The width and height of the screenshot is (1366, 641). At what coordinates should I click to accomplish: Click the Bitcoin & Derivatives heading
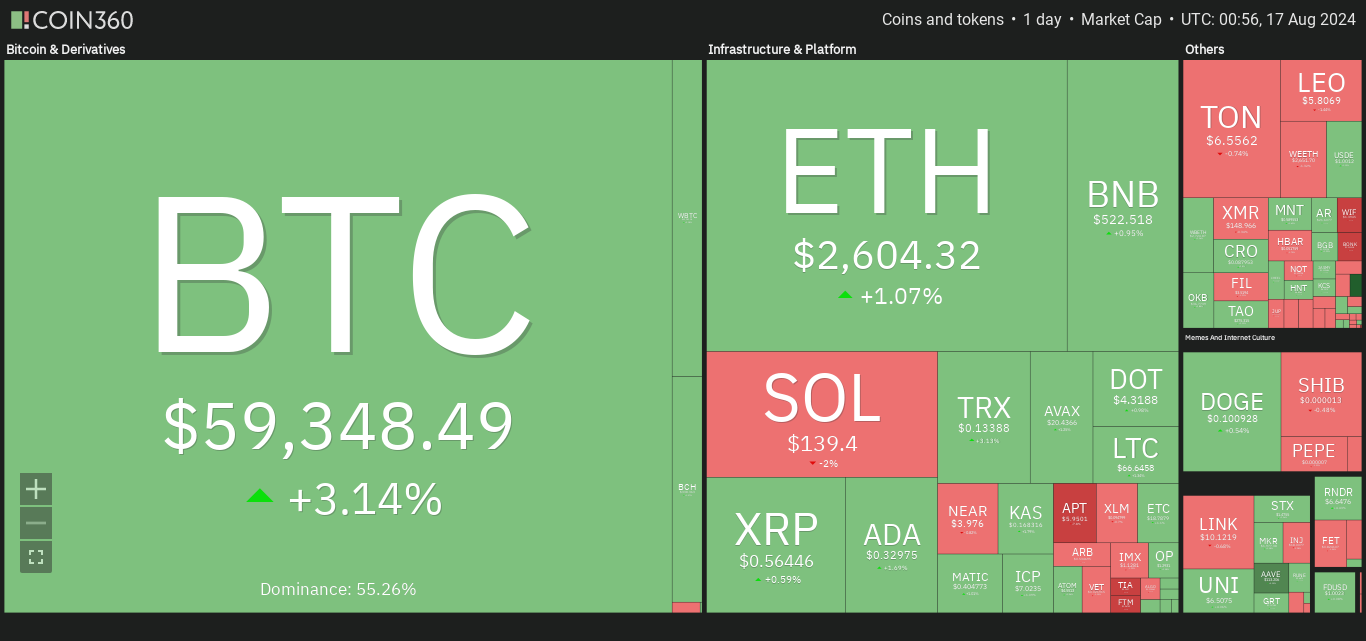pos(66,49)
